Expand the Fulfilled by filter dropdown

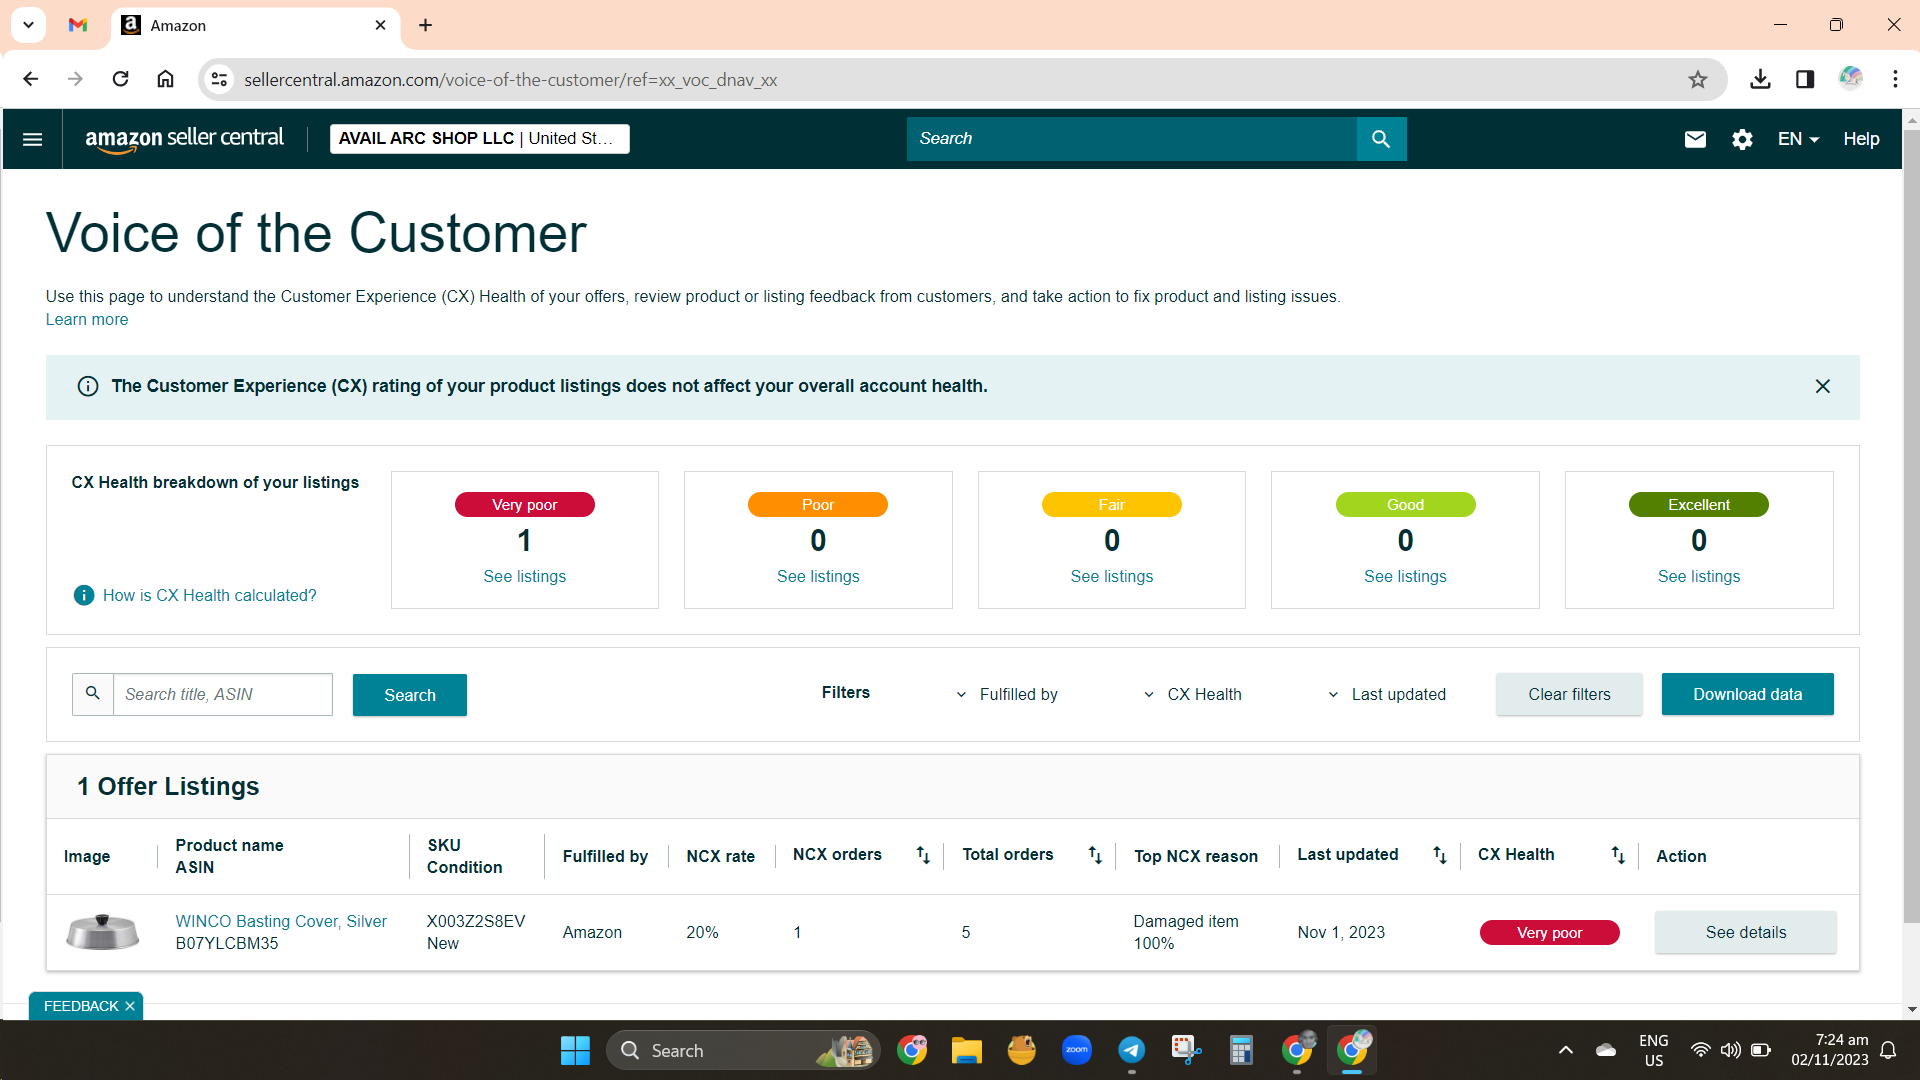pos(1008,694)
